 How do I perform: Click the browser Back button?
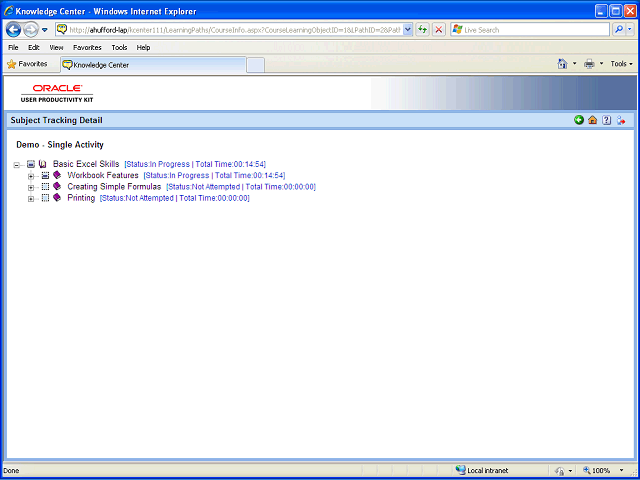(x=13, y=29)
